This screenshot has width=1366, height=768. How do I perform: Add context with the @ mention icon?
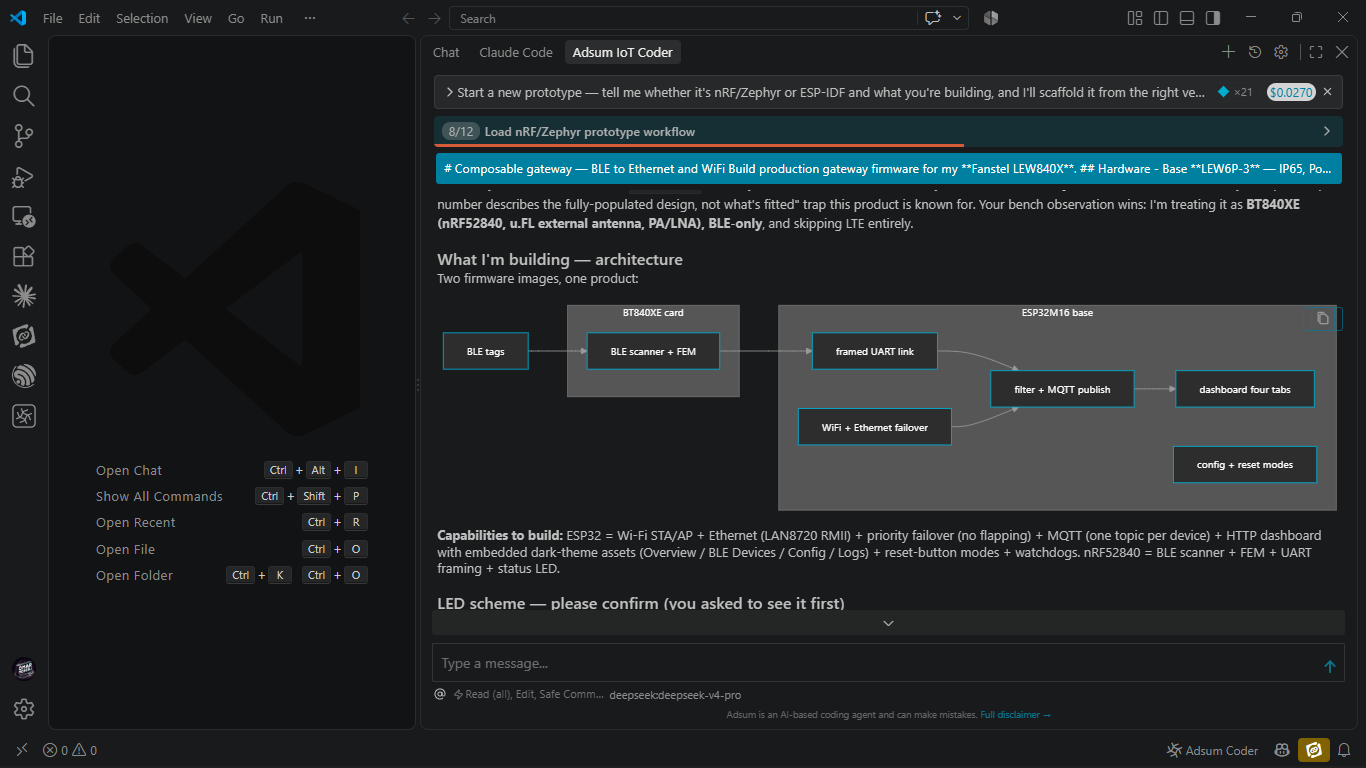click(440, 694)
